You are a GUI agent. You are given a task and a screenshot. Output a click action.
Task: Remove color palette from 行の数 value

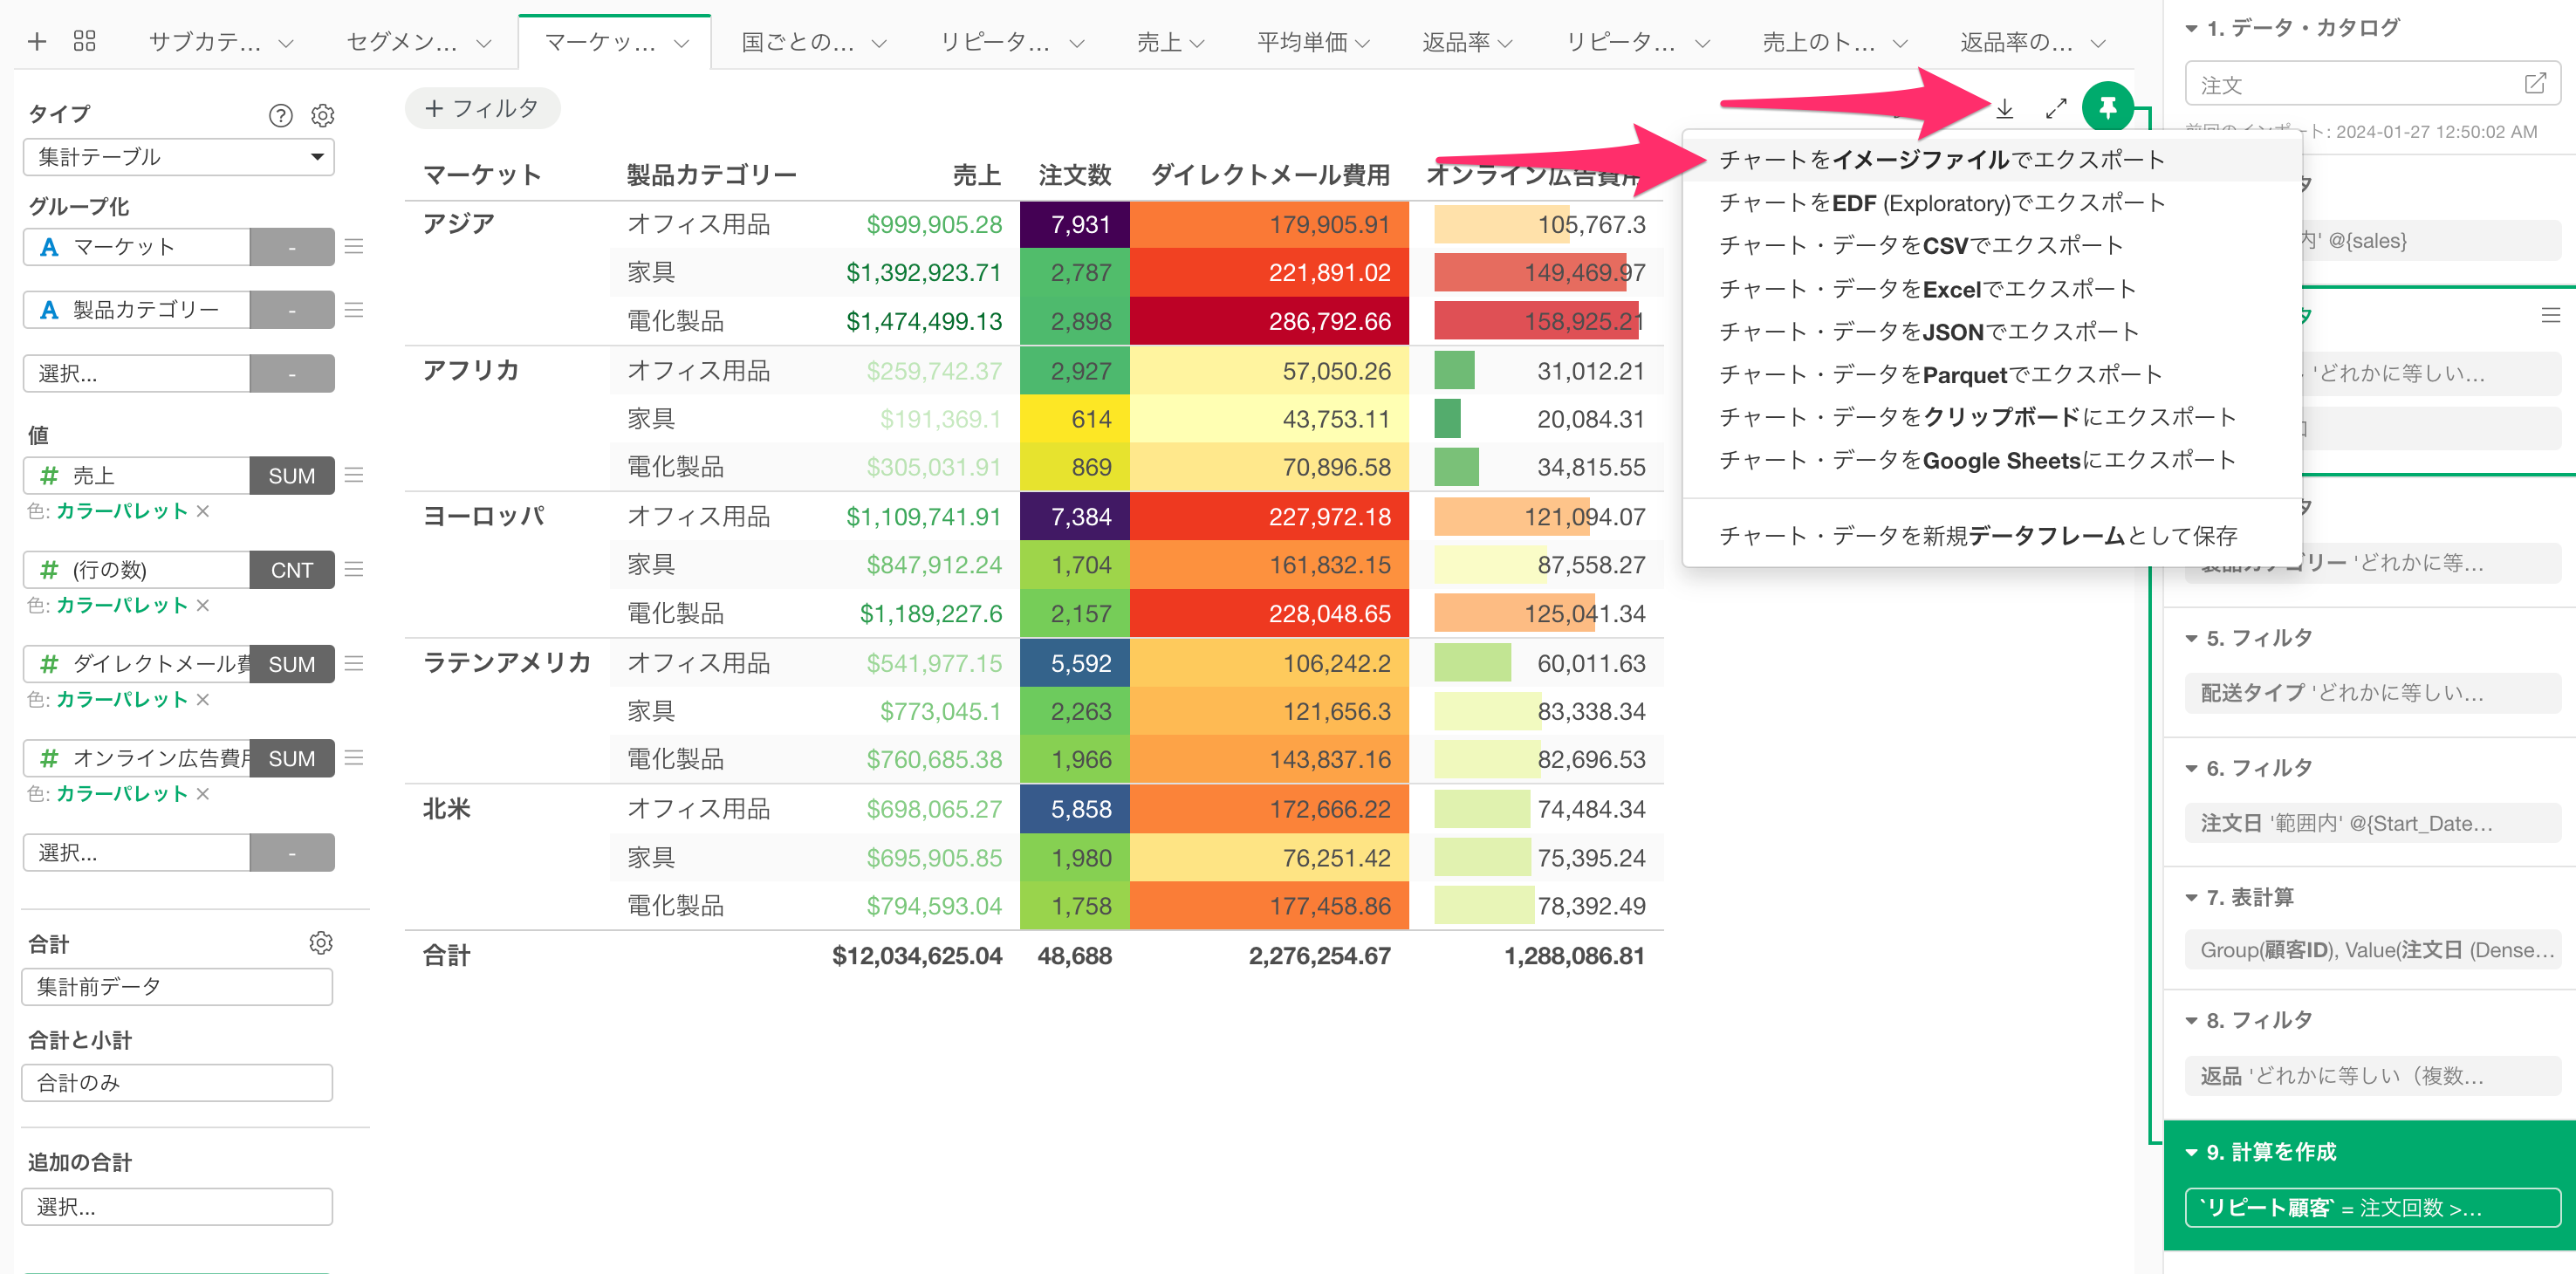coord(203,605)
